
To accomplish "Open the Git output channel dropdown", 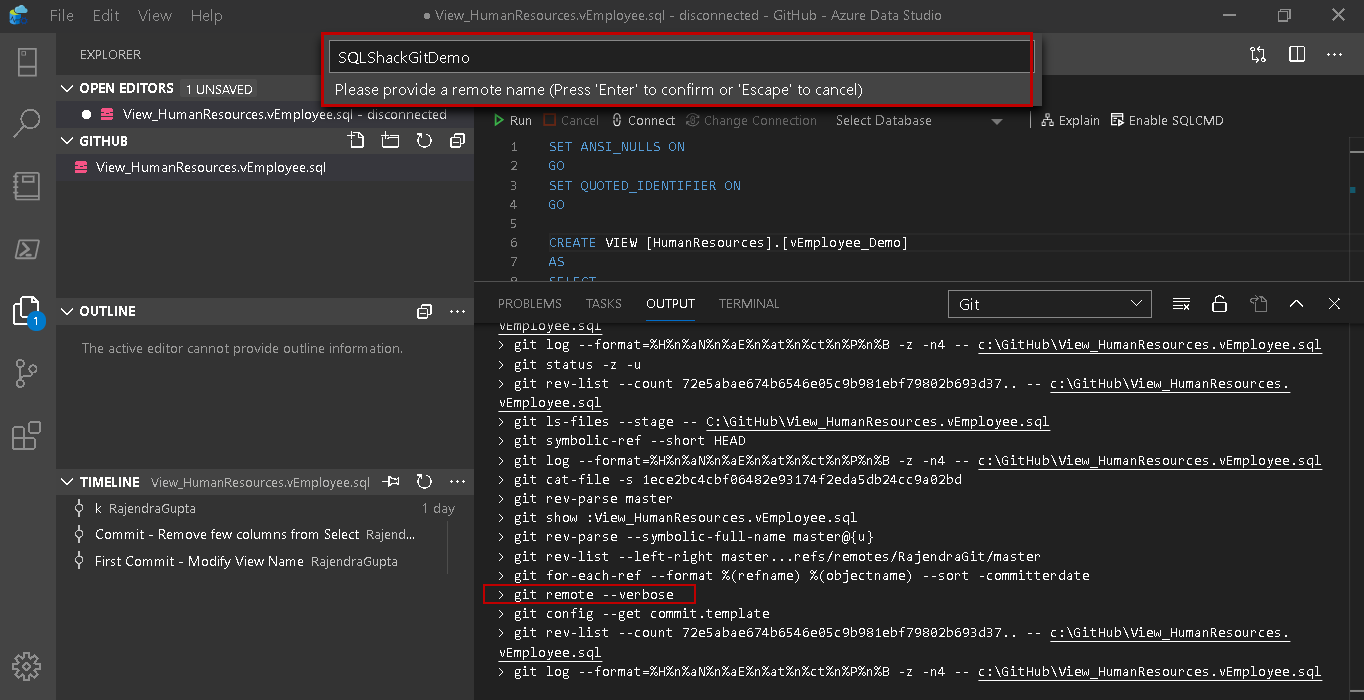I will 1049,304.
